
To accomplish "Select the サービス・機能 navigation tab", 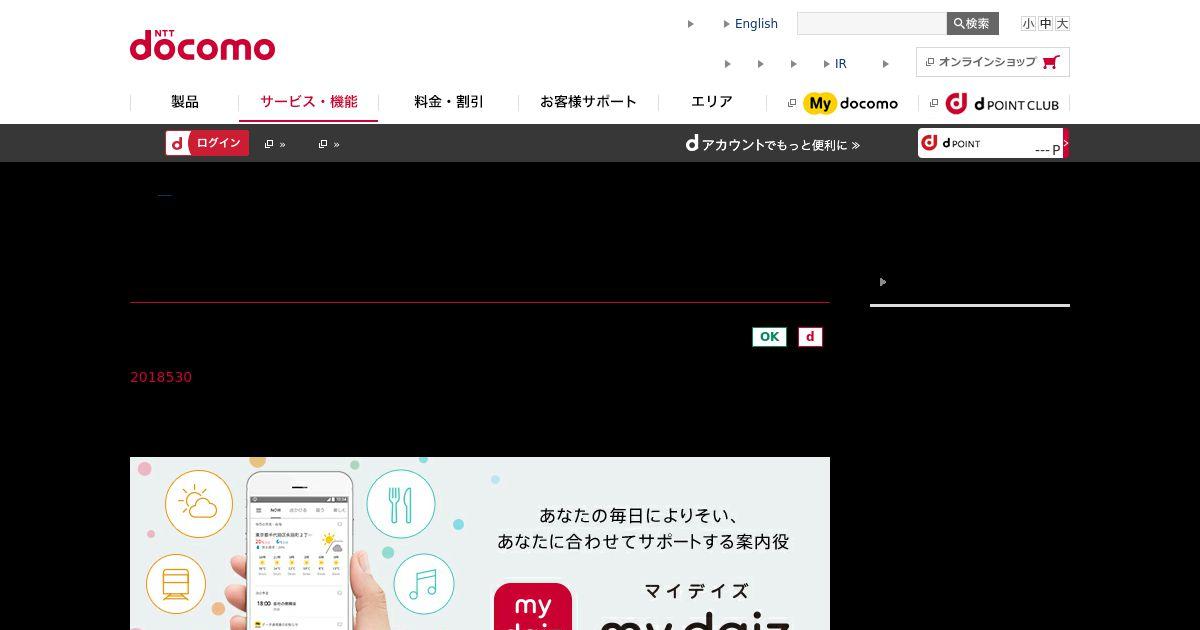I will click(x=308, y=102).
